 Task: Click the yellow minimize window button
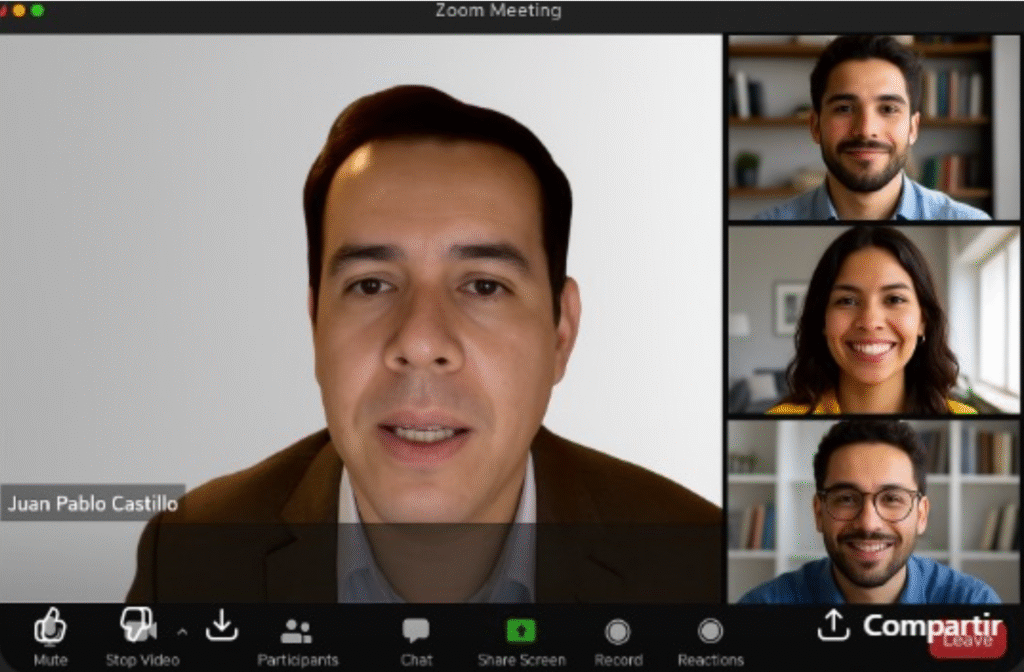coord(18,10)
